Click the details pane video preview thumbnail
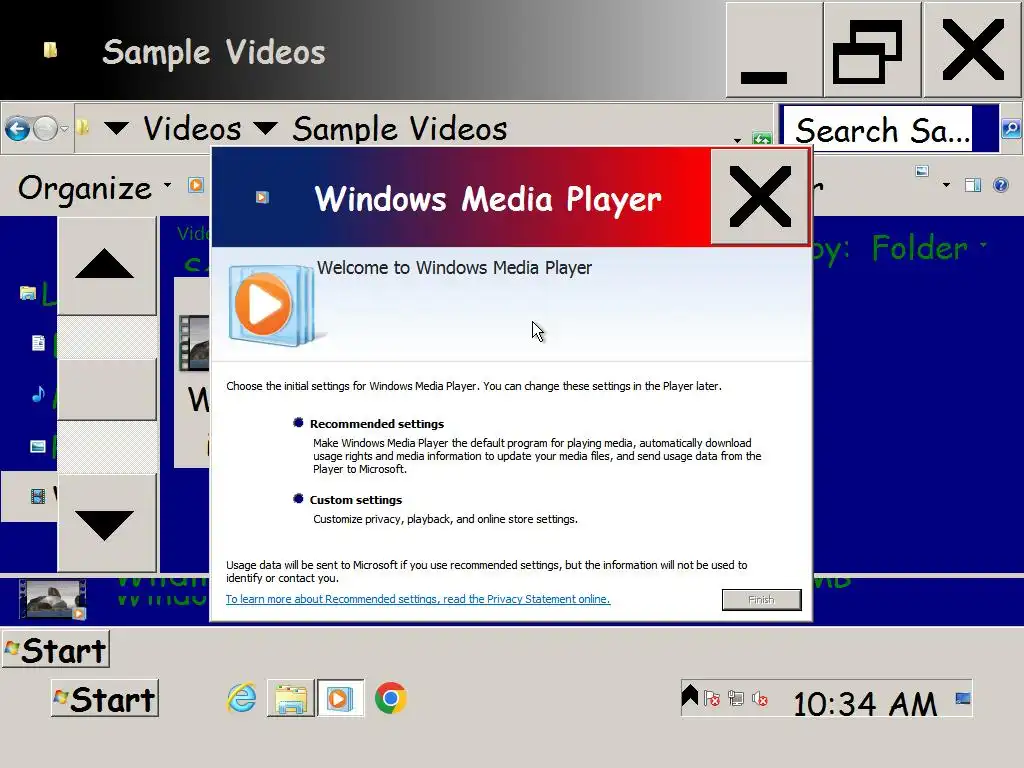The image size is (1024, 768). pos(53,600)
